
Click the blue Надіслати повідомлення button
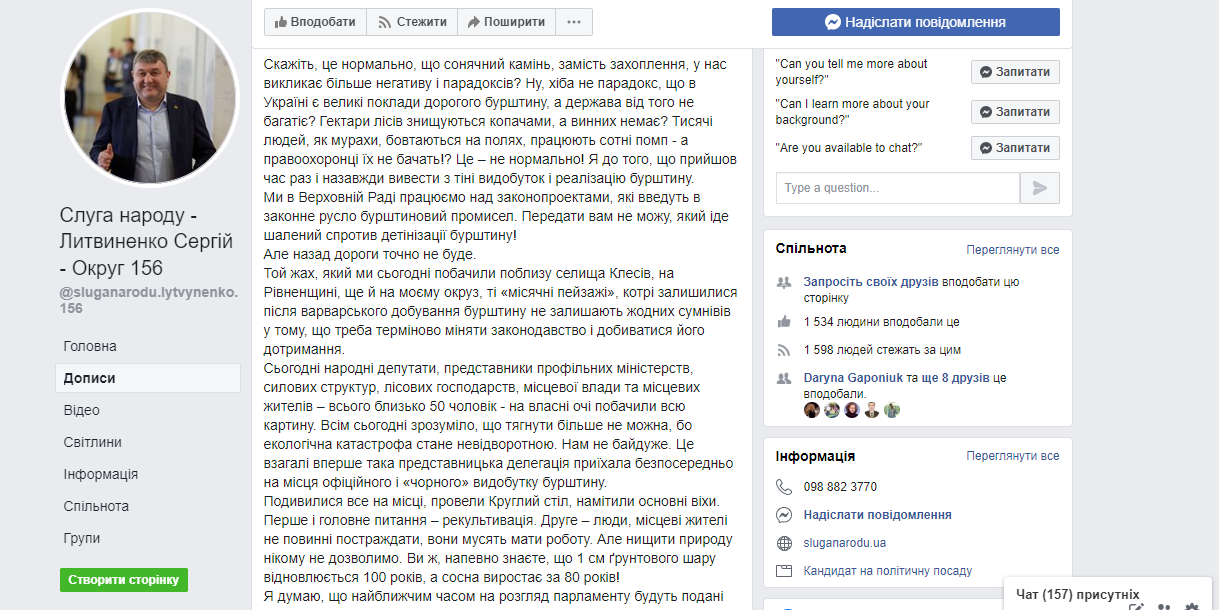click(915, 22)
